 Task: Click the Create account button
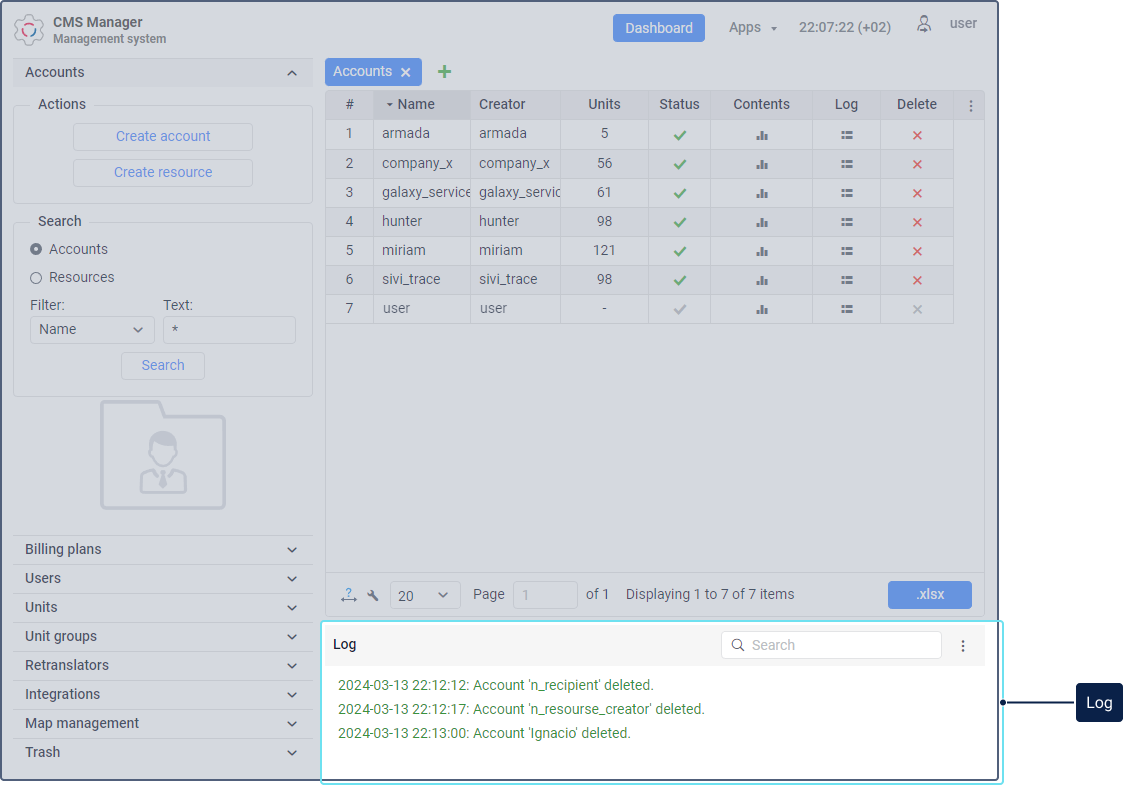click(163, 137)
